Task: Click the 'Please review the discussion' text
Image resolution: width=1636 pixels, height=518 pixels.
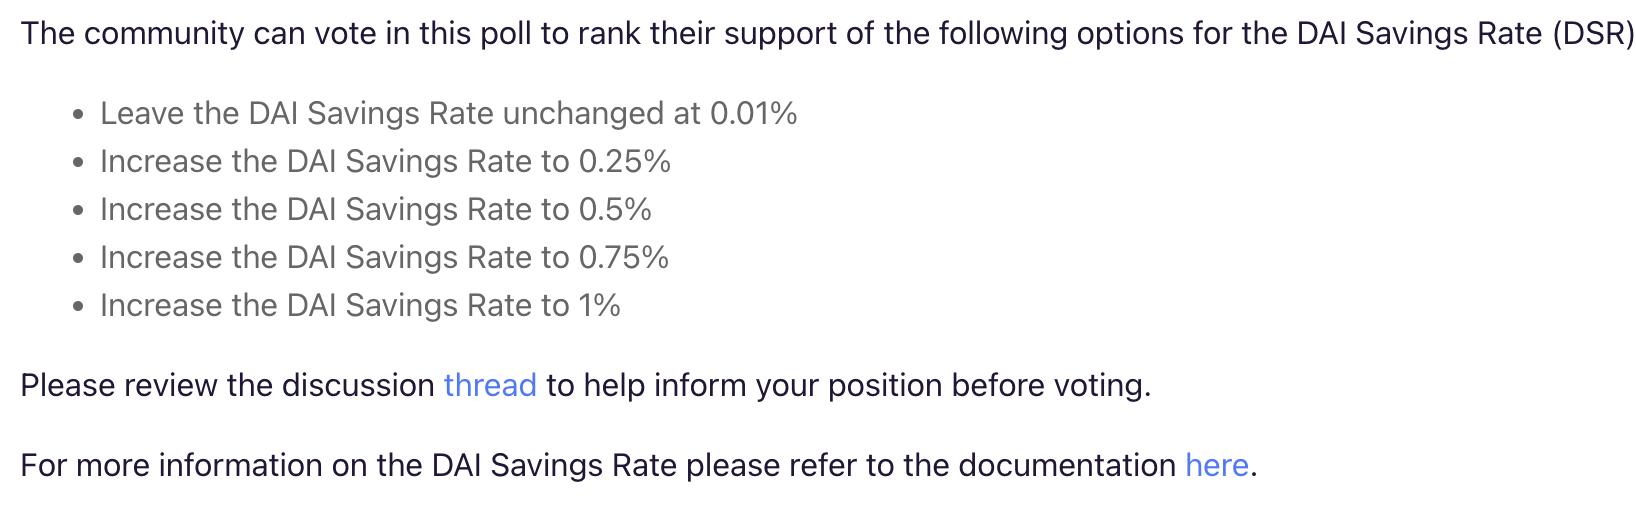Action: point(227,386)
